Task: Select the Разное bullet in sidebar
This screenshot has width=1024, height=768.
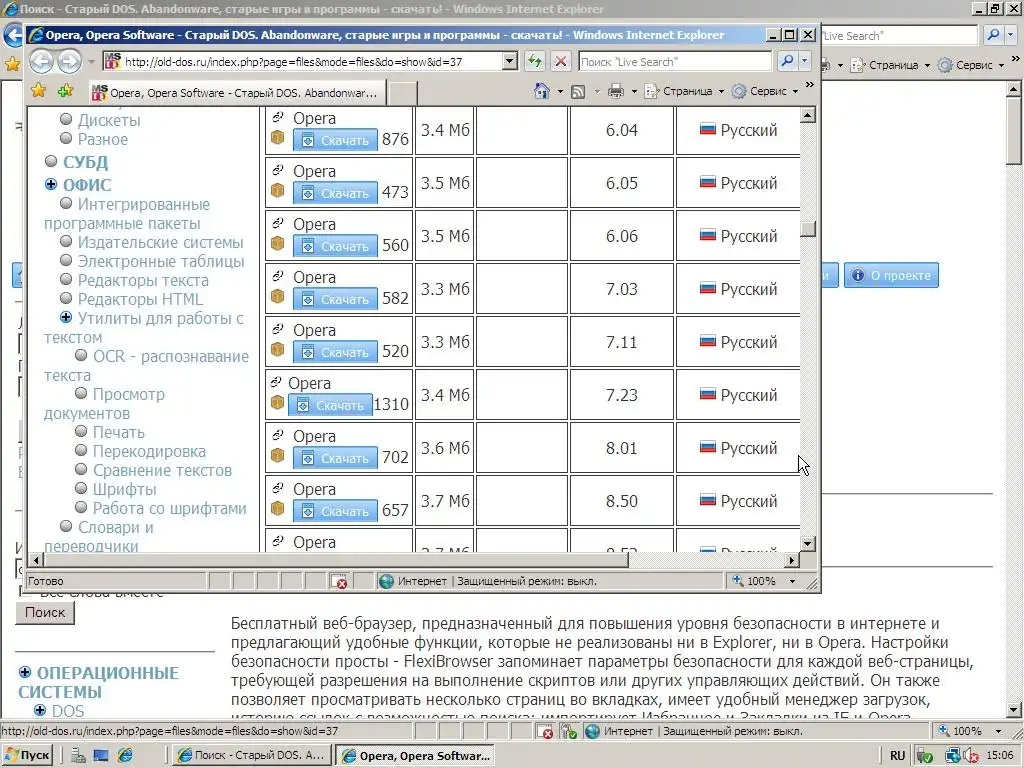Action: point(66,138)
